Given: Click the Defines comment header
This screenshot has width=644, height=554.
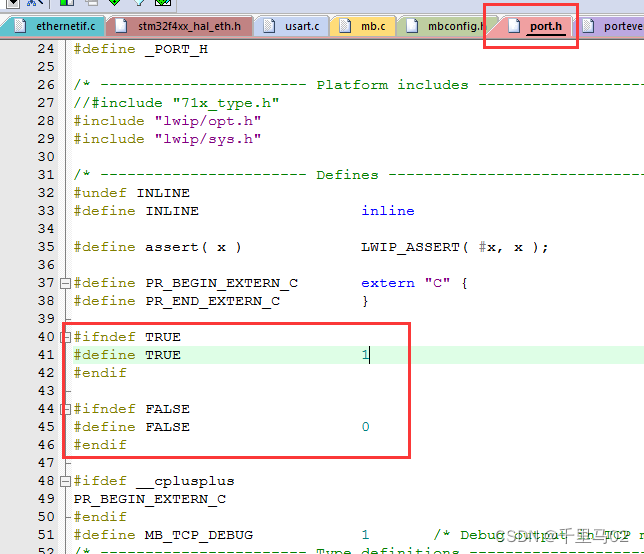Looking at the screenshot, I should (x=358, y=175).
